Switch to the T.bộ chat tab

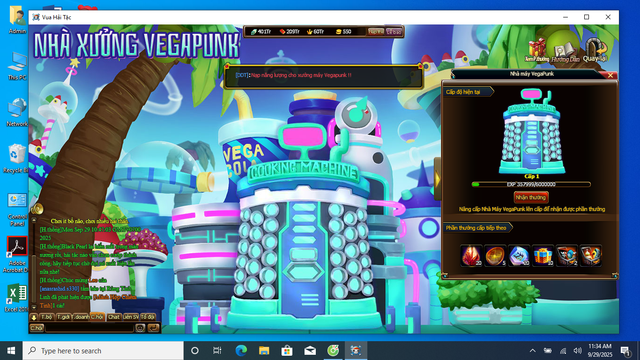click(47, 317)
